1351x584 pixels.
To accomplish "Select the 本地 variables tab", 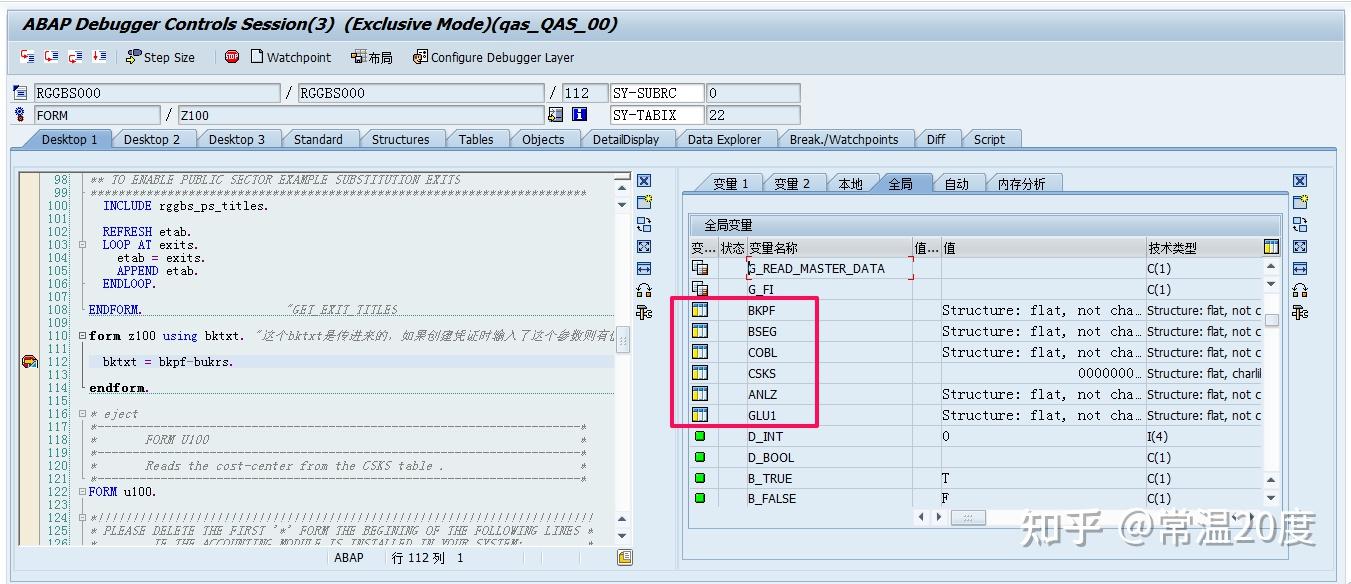I will point(850,184).
